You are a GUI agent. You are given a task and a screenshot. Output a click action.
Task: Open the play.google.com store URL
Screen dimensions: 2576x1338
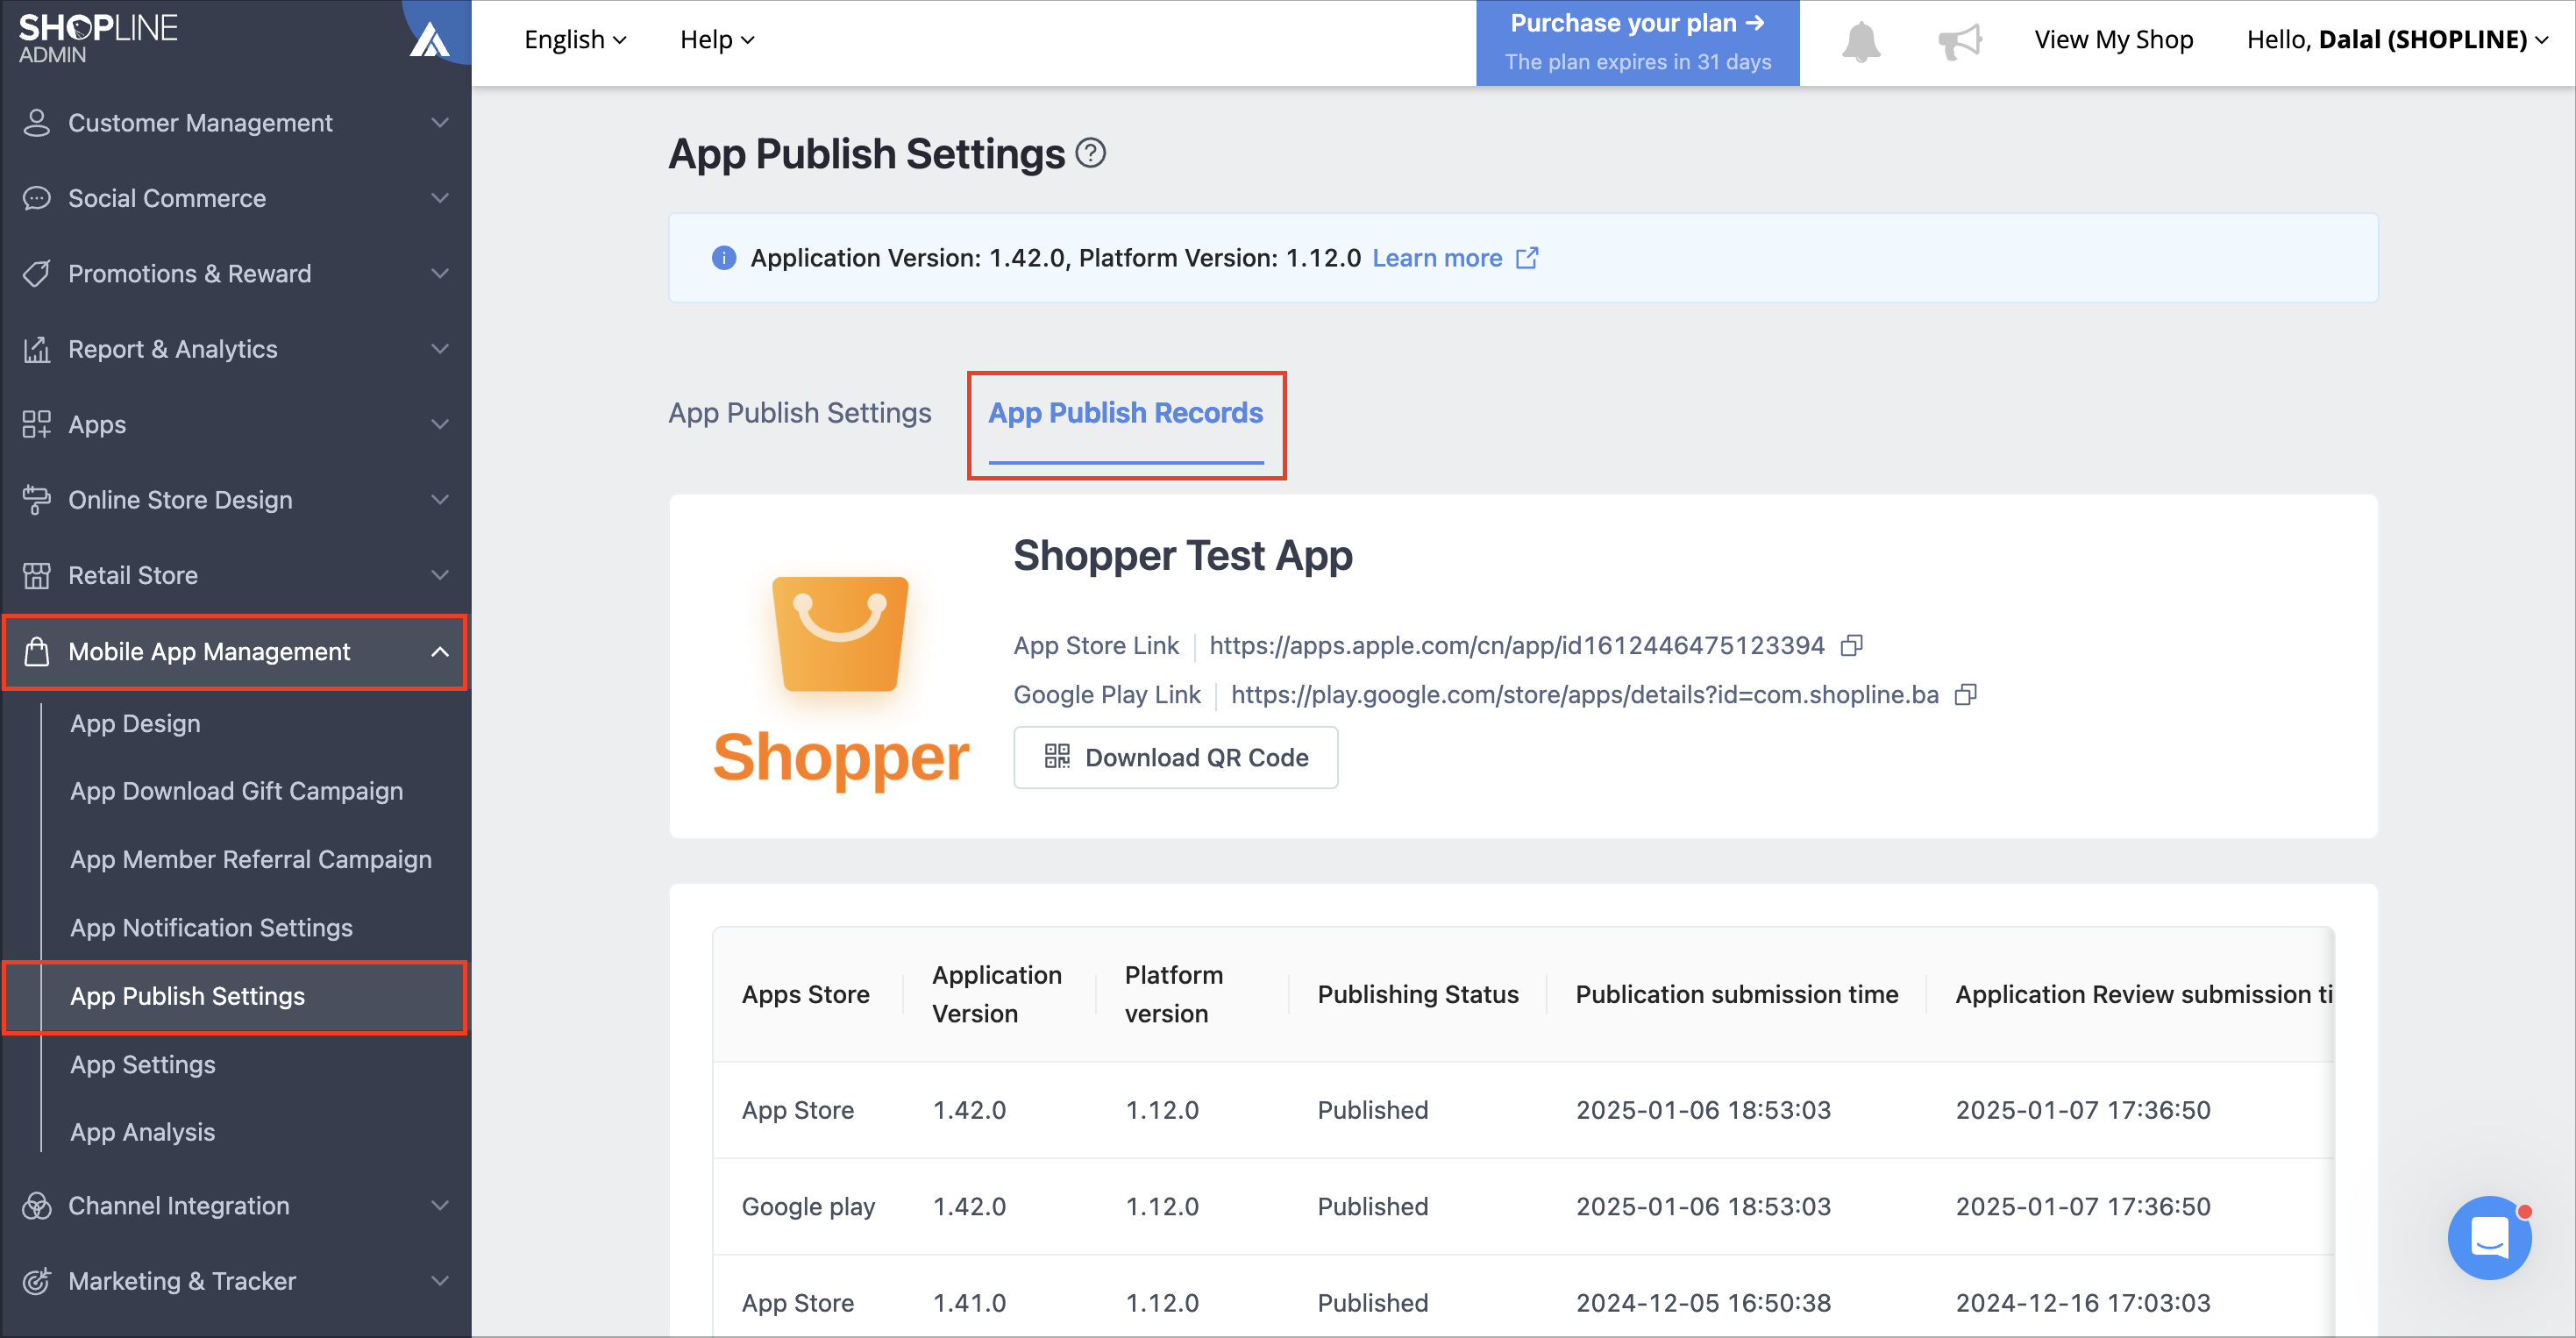click(x=1584, y=695)
